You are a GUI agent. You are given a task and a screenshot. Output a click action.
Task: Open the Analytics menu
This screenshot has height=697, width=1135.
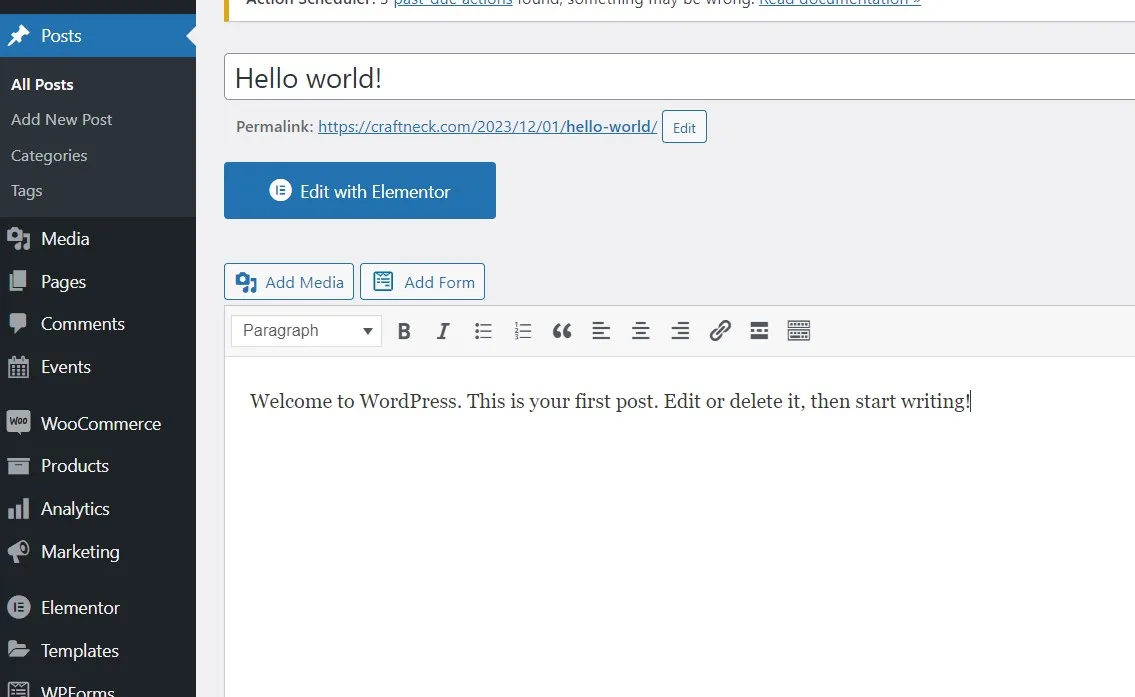pyautogui.click(x=98, y=509)
